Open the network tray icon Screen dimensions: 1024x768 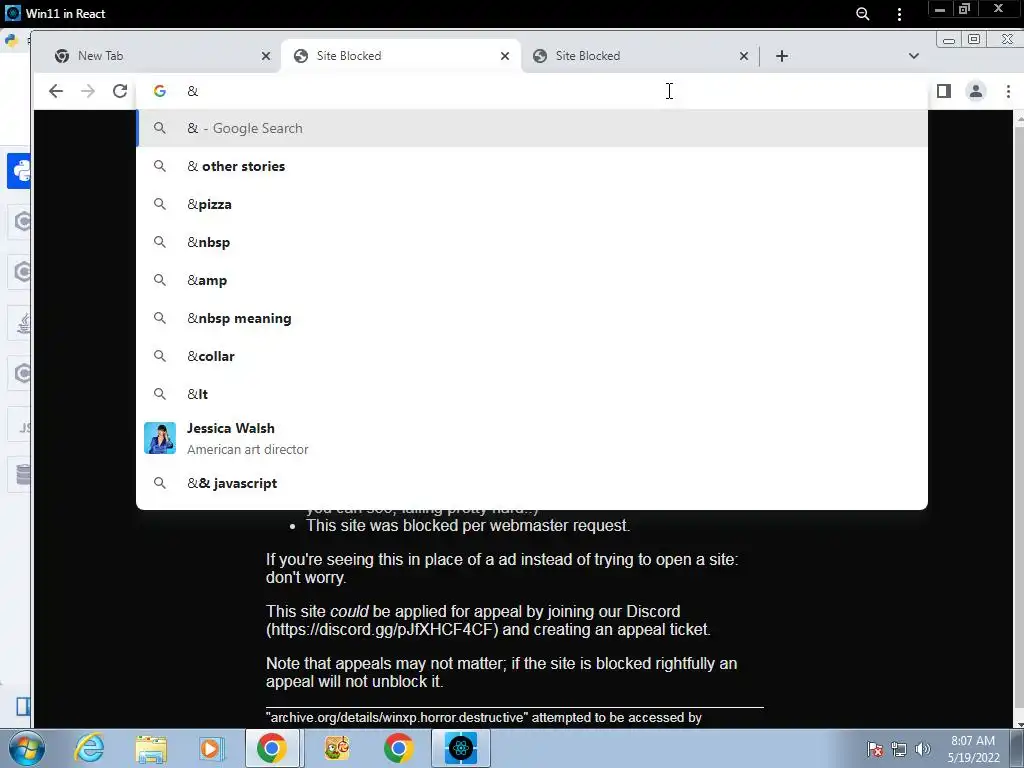pos(899,749)
